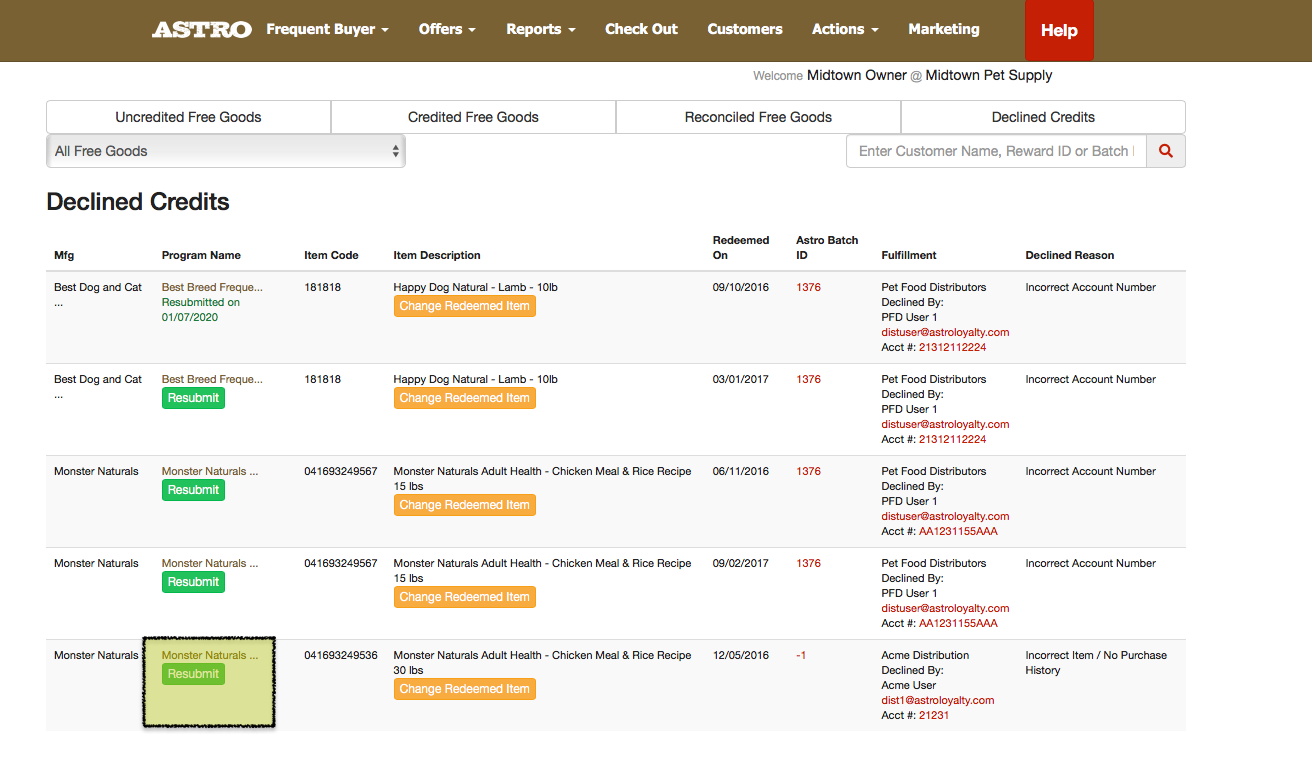
Task: Open the Customers page
Action: click(x=745, y=30)
